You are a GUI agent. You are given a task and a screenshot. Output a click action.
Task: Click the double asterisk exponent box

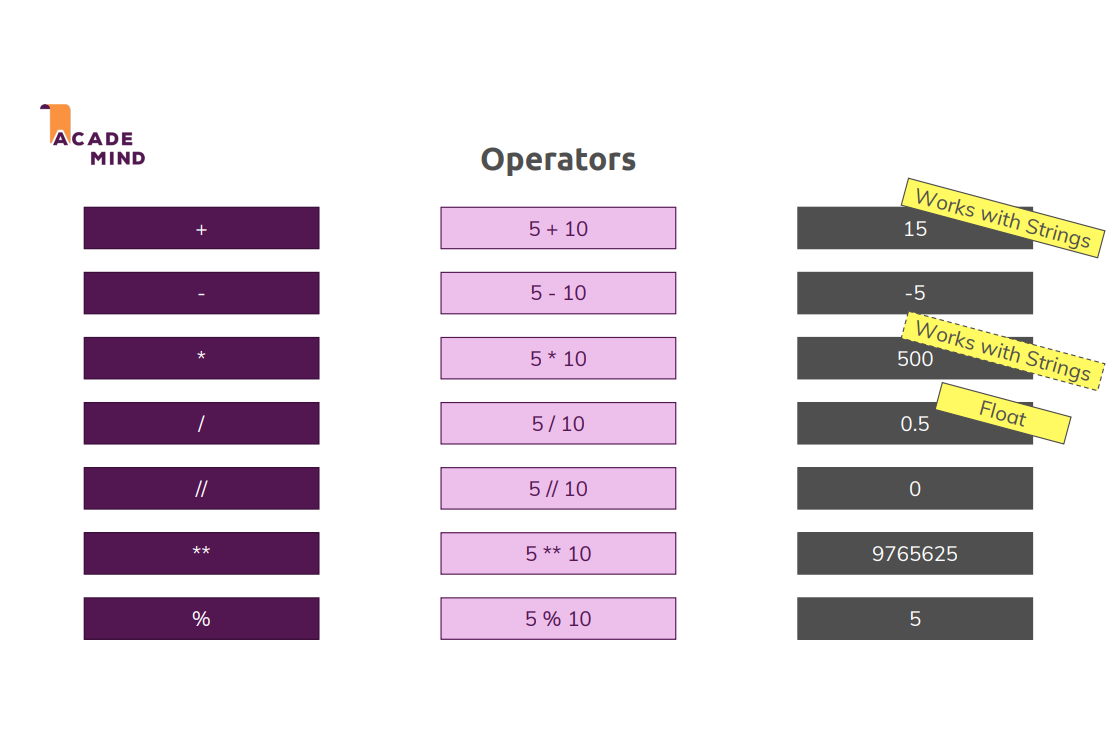point(201,553)
